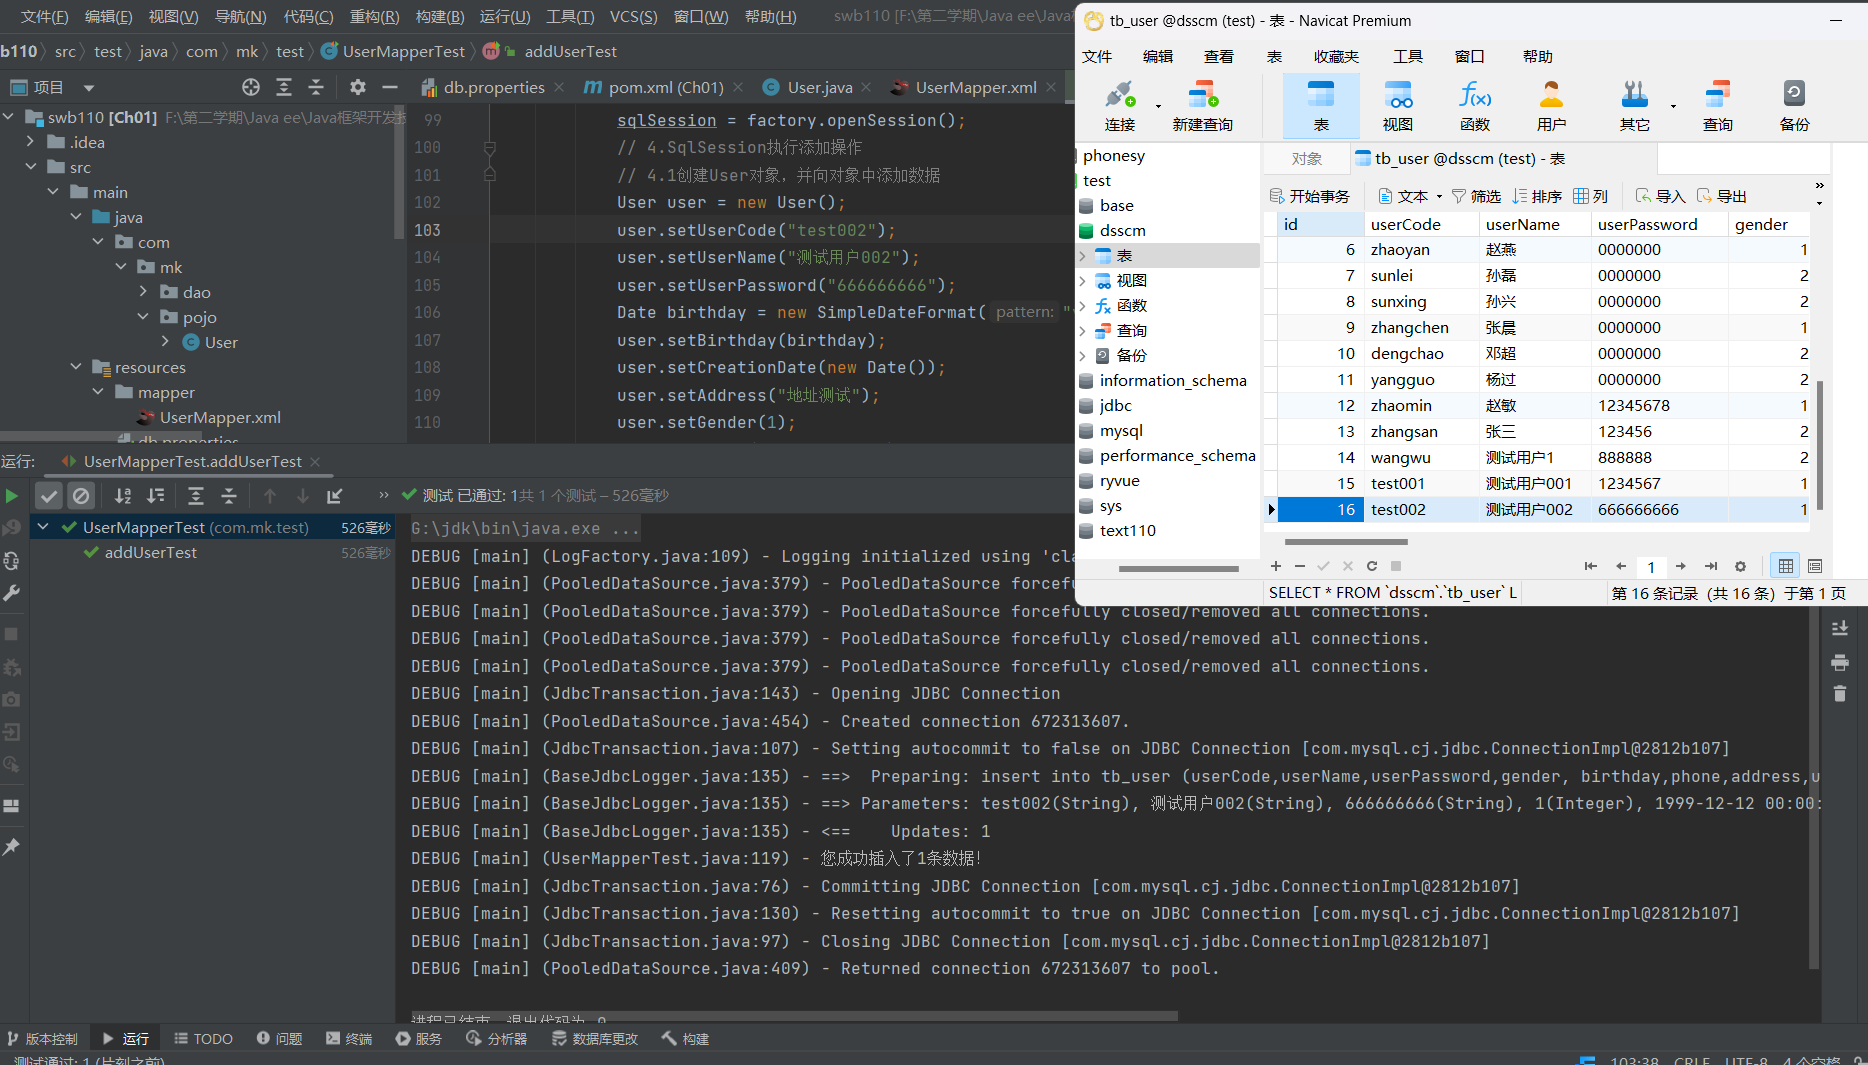Switch to db.properties editor tab

point(494,87)
